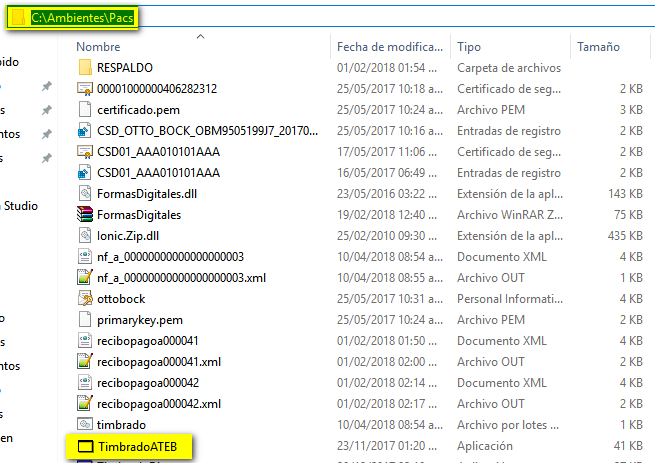
Task: Click the 23/05/2016 03:22 date cell
Action: [x=387, y=194]
